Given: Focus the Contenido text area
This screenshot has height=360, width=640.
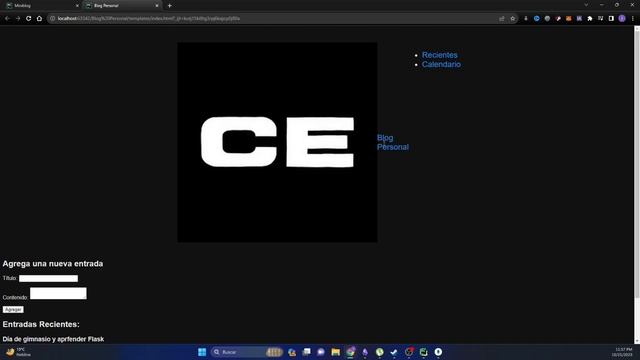Looking at the screenshot, I should click(58, 293).
